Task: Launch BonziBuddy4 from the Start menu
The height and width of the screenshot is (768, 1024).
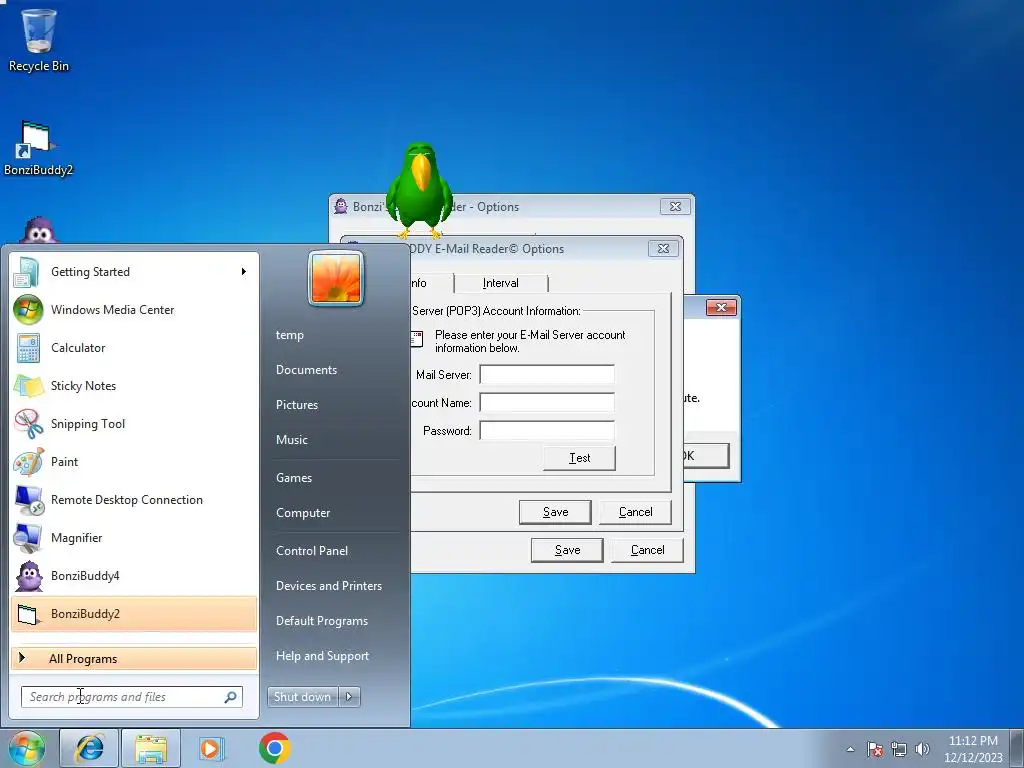Action: coord(134,575)
